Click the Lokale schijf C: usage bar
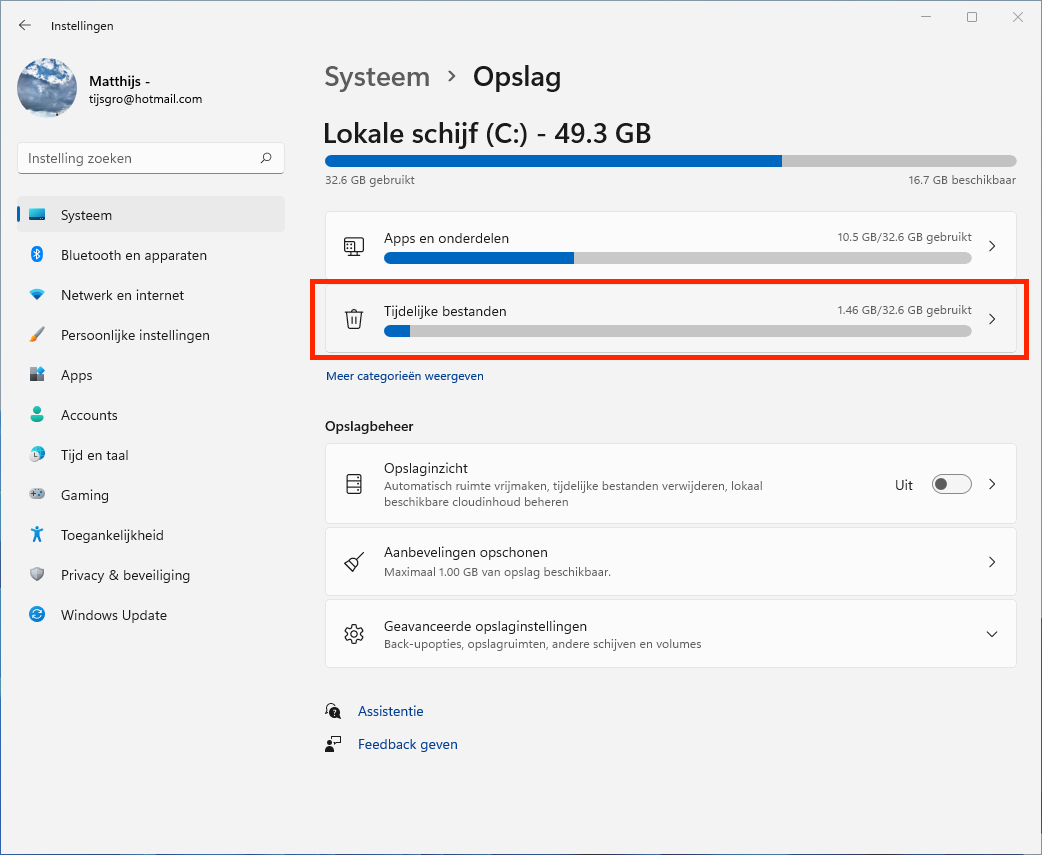The image size is (1042, 855). (670, 161)
